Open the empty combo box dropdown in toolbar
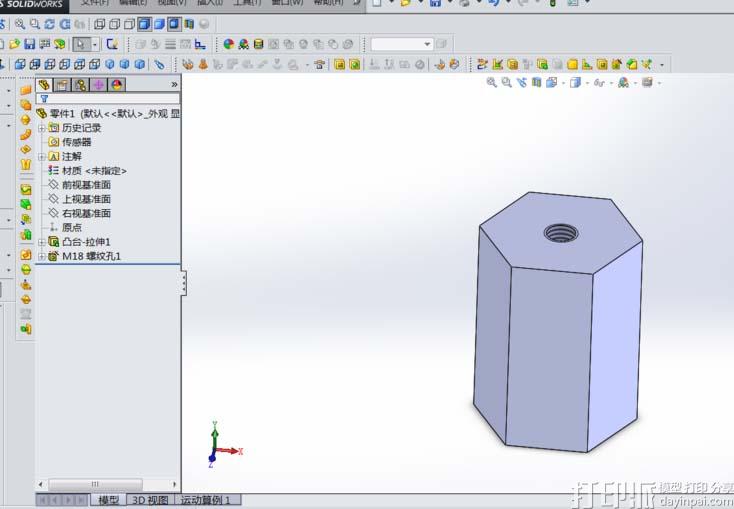 pyautogui.click(x=427, y=44)
